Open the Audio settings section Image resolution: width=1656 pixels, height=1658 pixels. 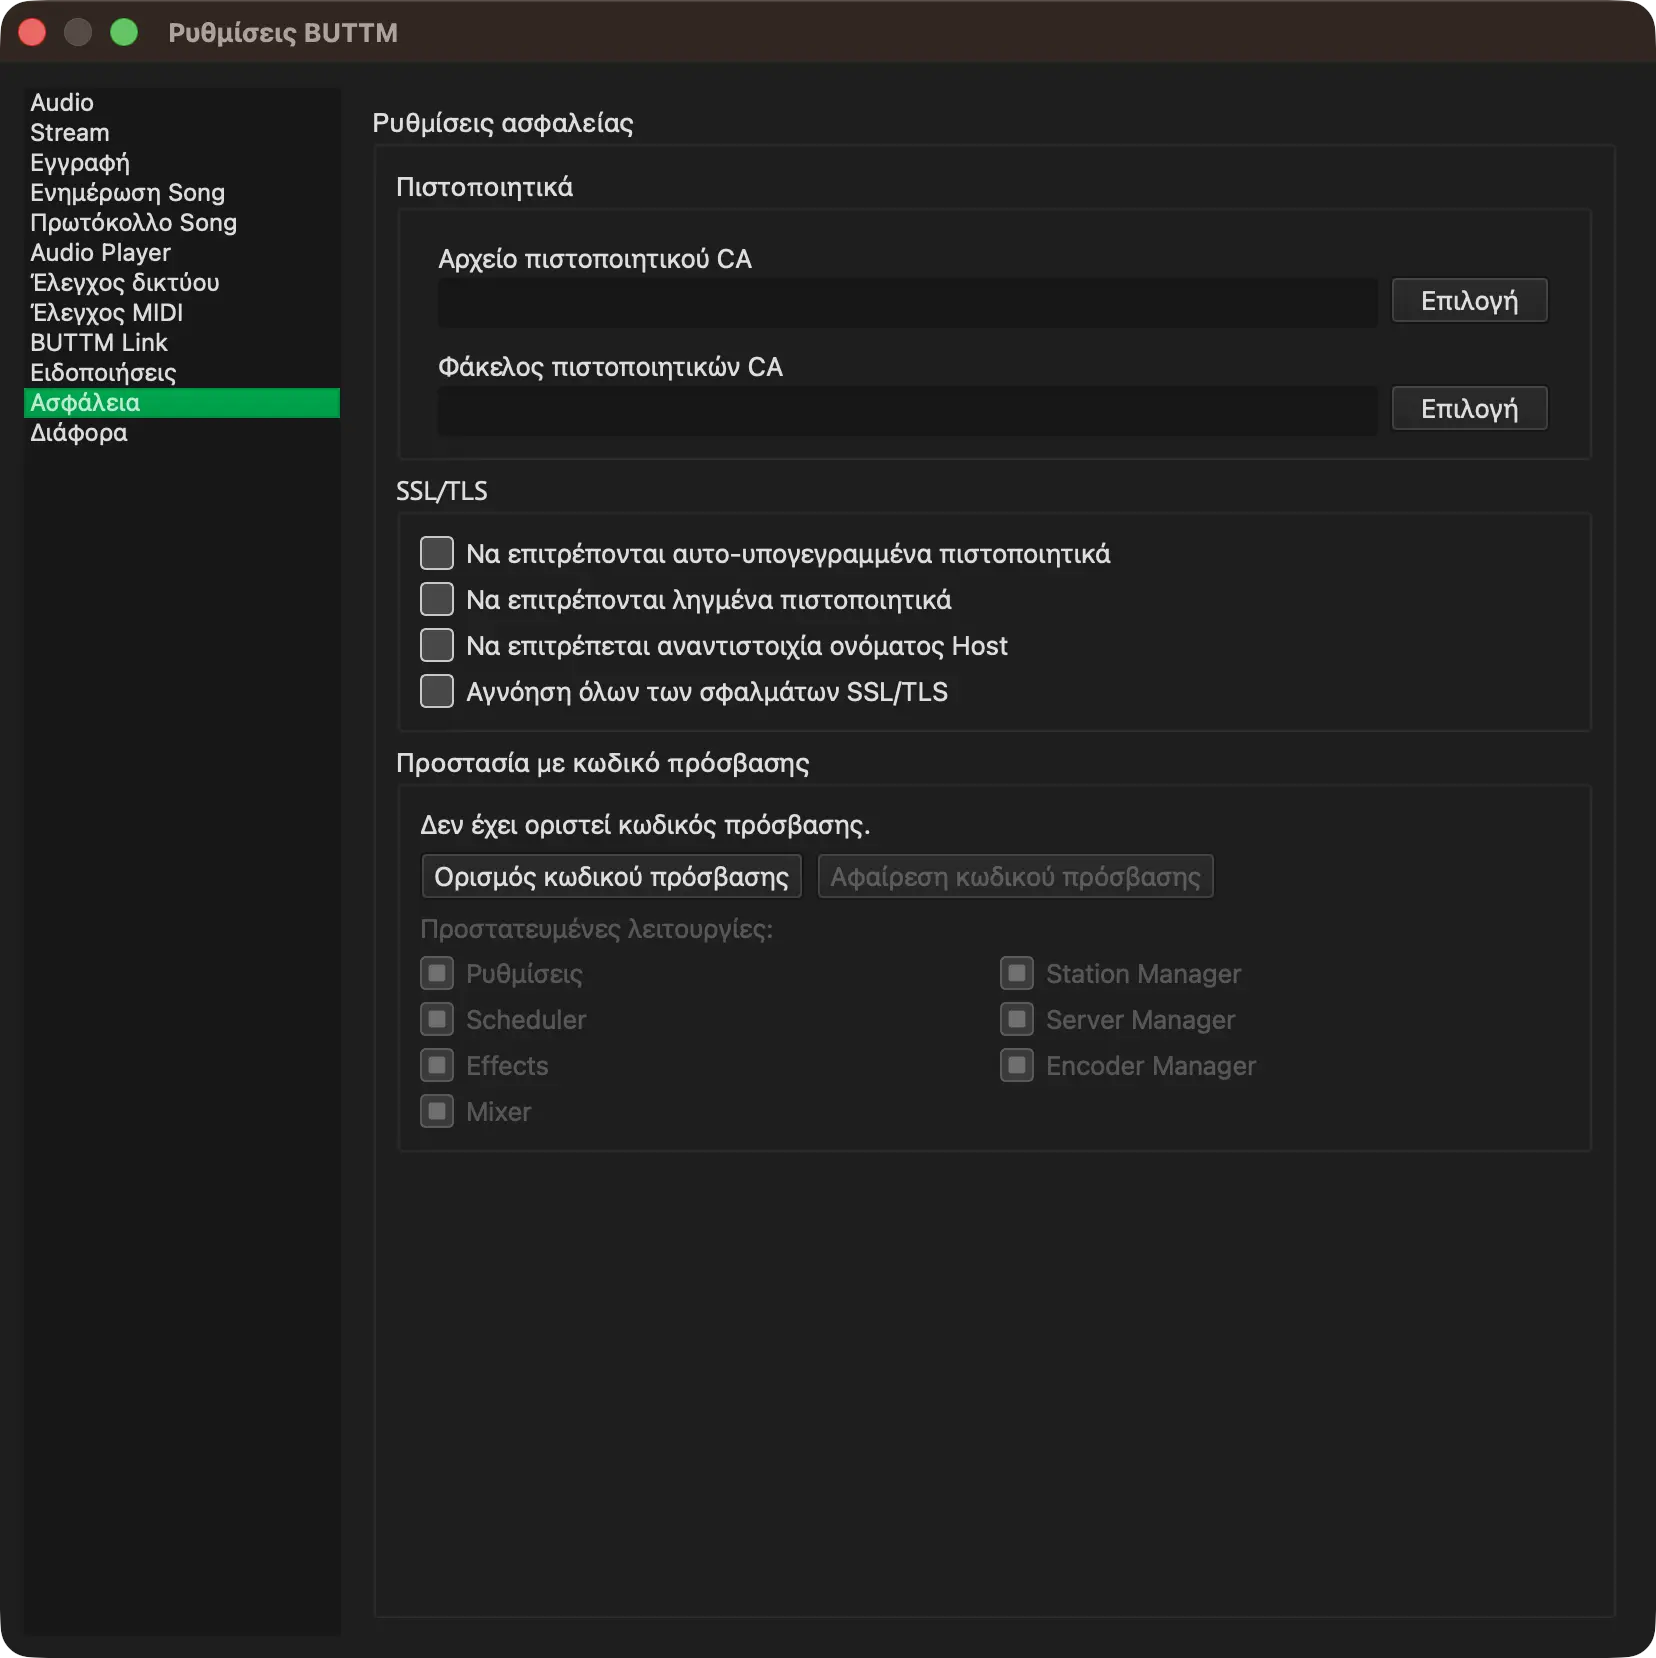click(181, 103)
